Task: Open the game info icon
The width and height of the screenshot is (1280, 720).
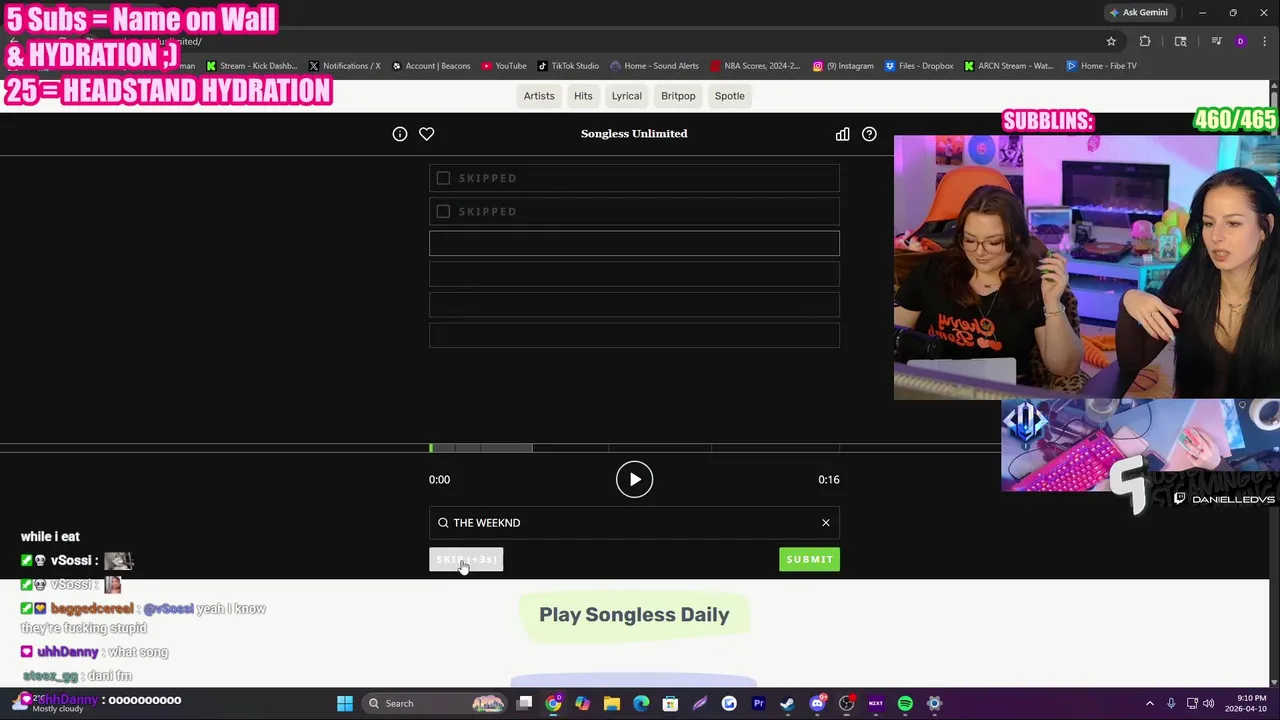Action: (400, 134)
